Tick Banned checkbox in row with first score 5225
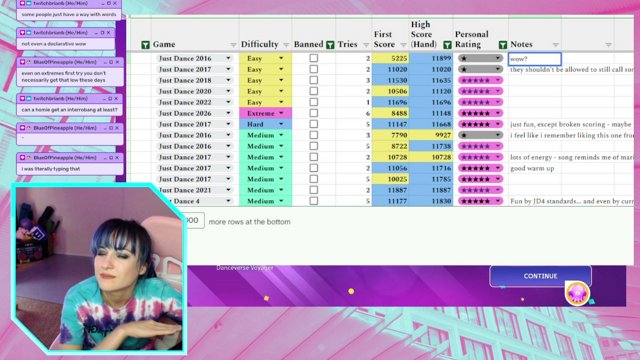The height and width of the screenshot is (360, 640). (x=313, y=58)
